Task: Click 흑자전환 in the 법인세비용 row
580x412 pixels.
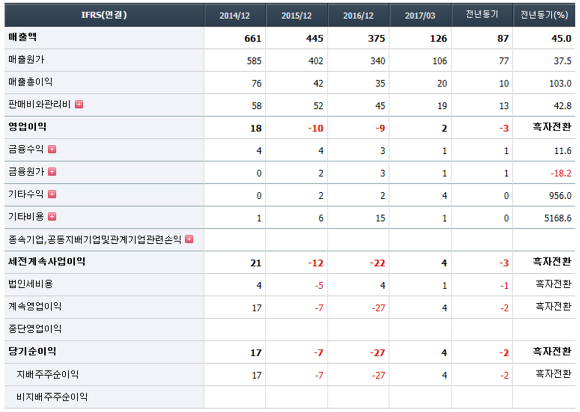Action: click(553, 284)
